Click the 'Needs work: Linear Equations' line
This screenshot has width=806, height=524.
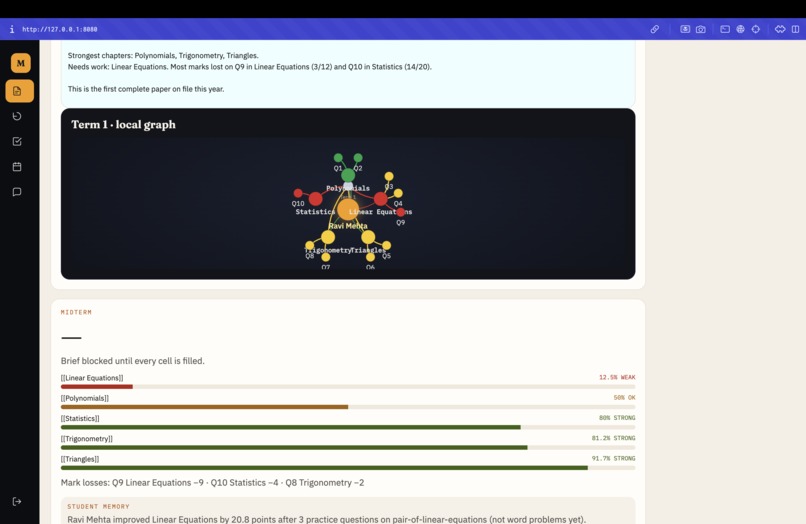[250, 67]
